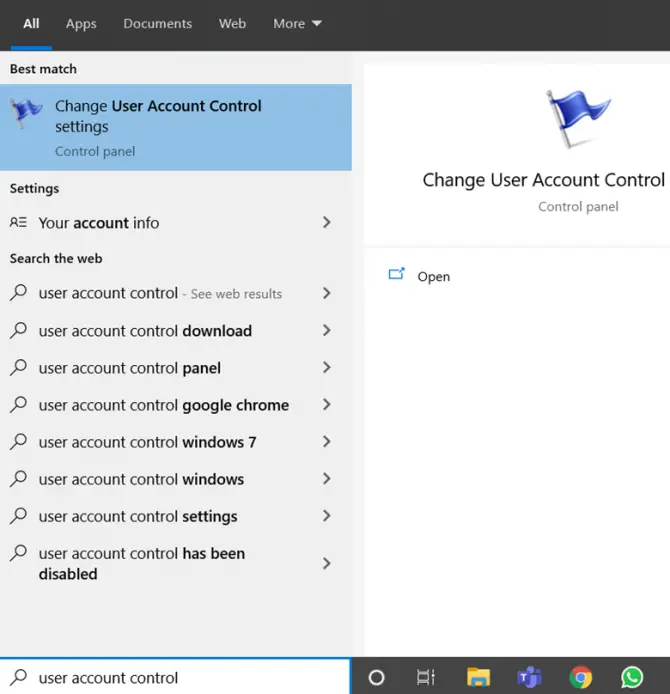670x694 pixels.
Task: Click the blue flag icon in best match
Action: (26, 113)
